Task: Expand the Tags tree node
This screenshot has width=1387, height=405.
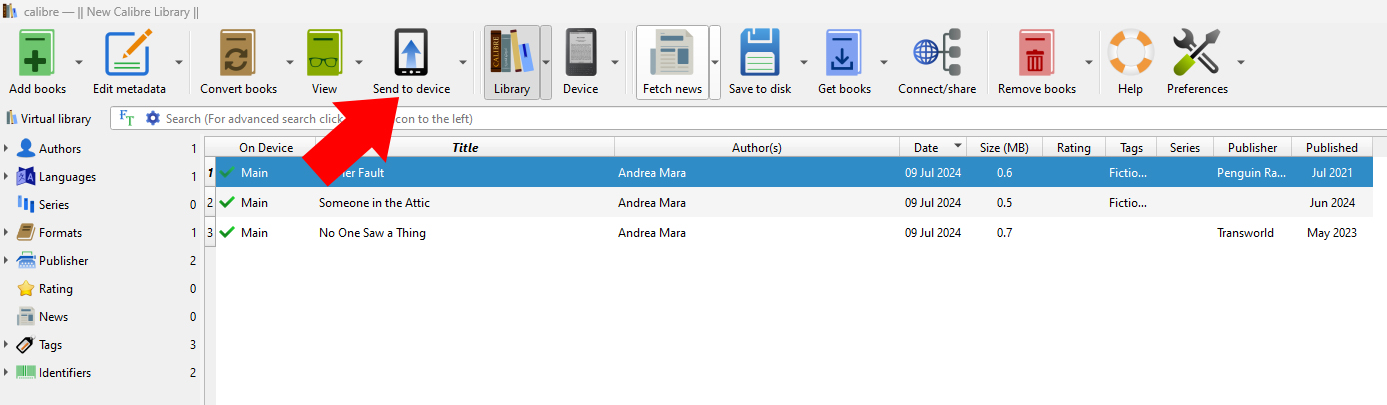Action: [7, 345]
